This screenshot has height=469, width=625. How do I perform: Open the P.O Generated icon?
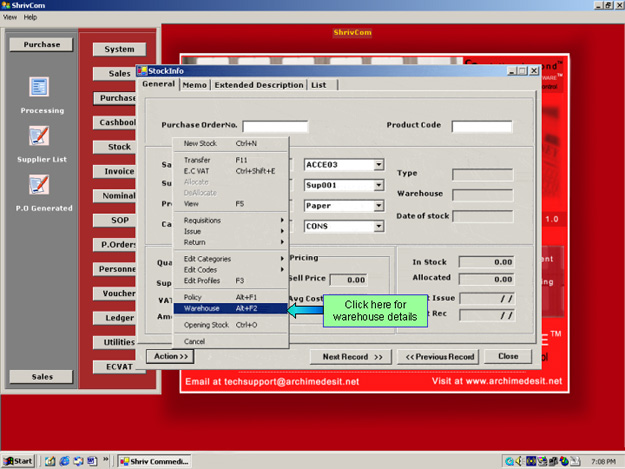(x=40, y=185)
